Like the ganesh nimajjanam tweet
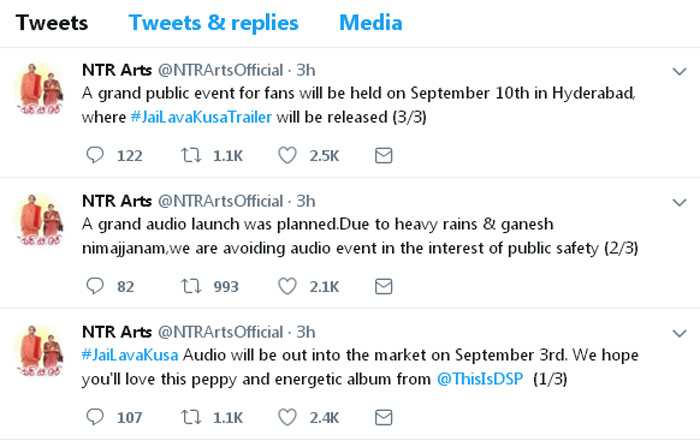The width and height of the screenshot is (700, 447). pos(287,286)
